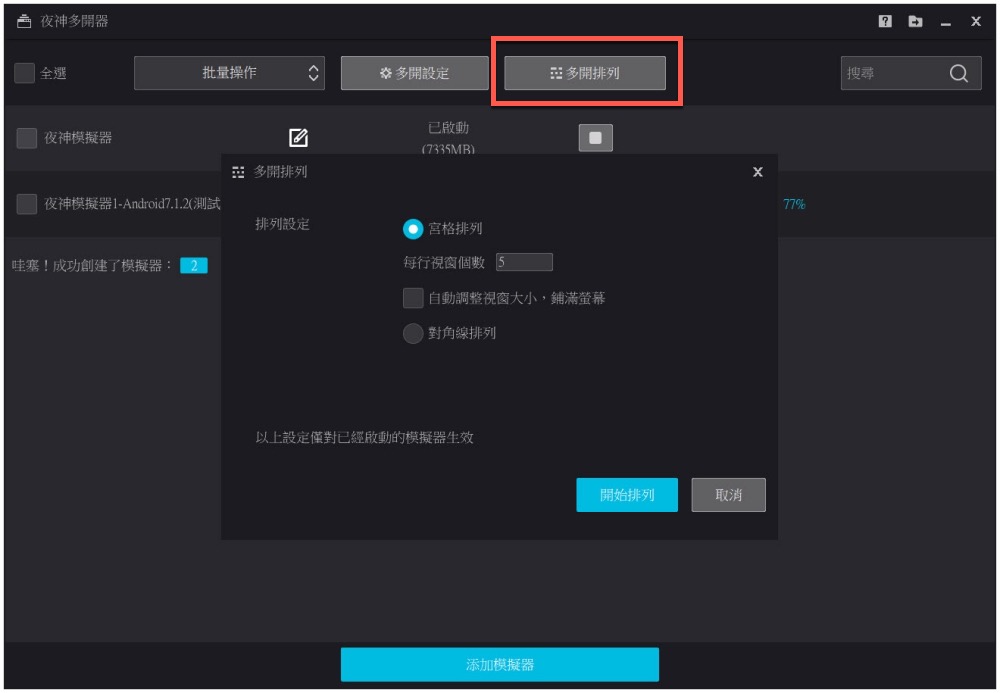Focus the 每行視窗個數 number field
Image resolution: width=1000 pixels, height=693 pixels.
(524, 262)
